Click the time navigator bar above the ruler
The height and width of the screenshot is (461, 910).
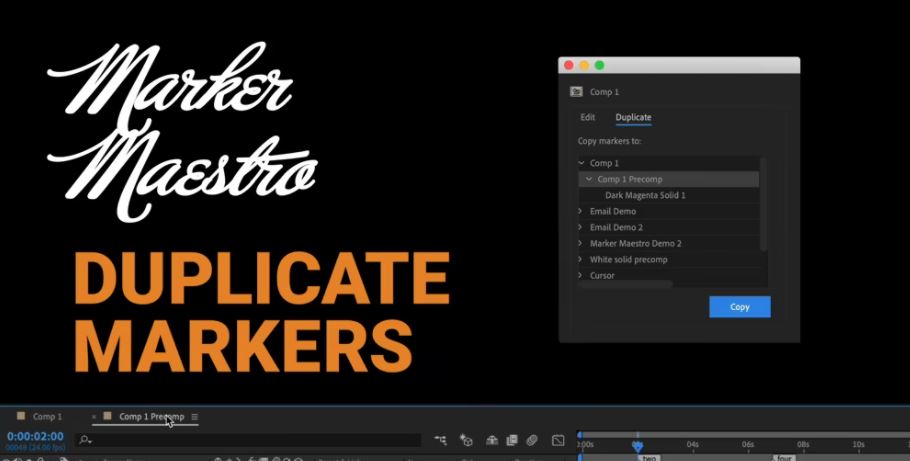pyautogui.click(x=744, y=434)
